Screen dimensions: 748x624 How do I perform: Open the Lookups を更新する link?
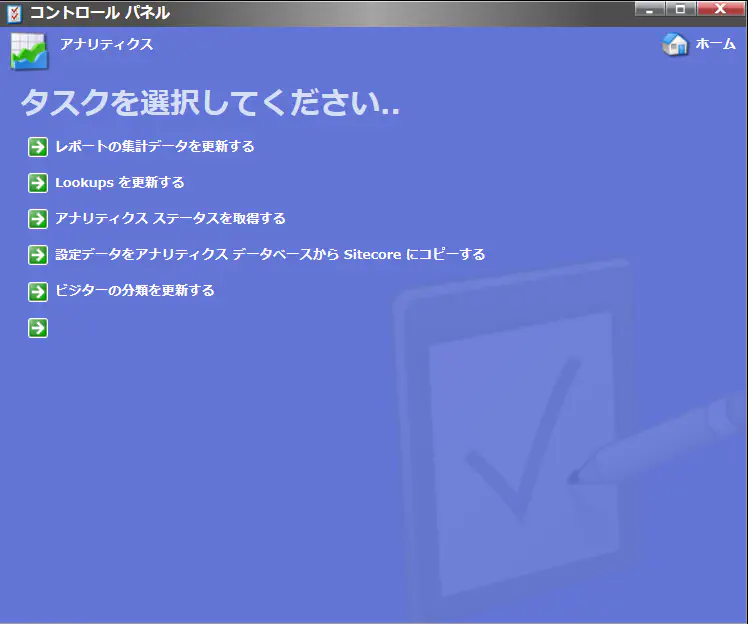pos(120,182)
